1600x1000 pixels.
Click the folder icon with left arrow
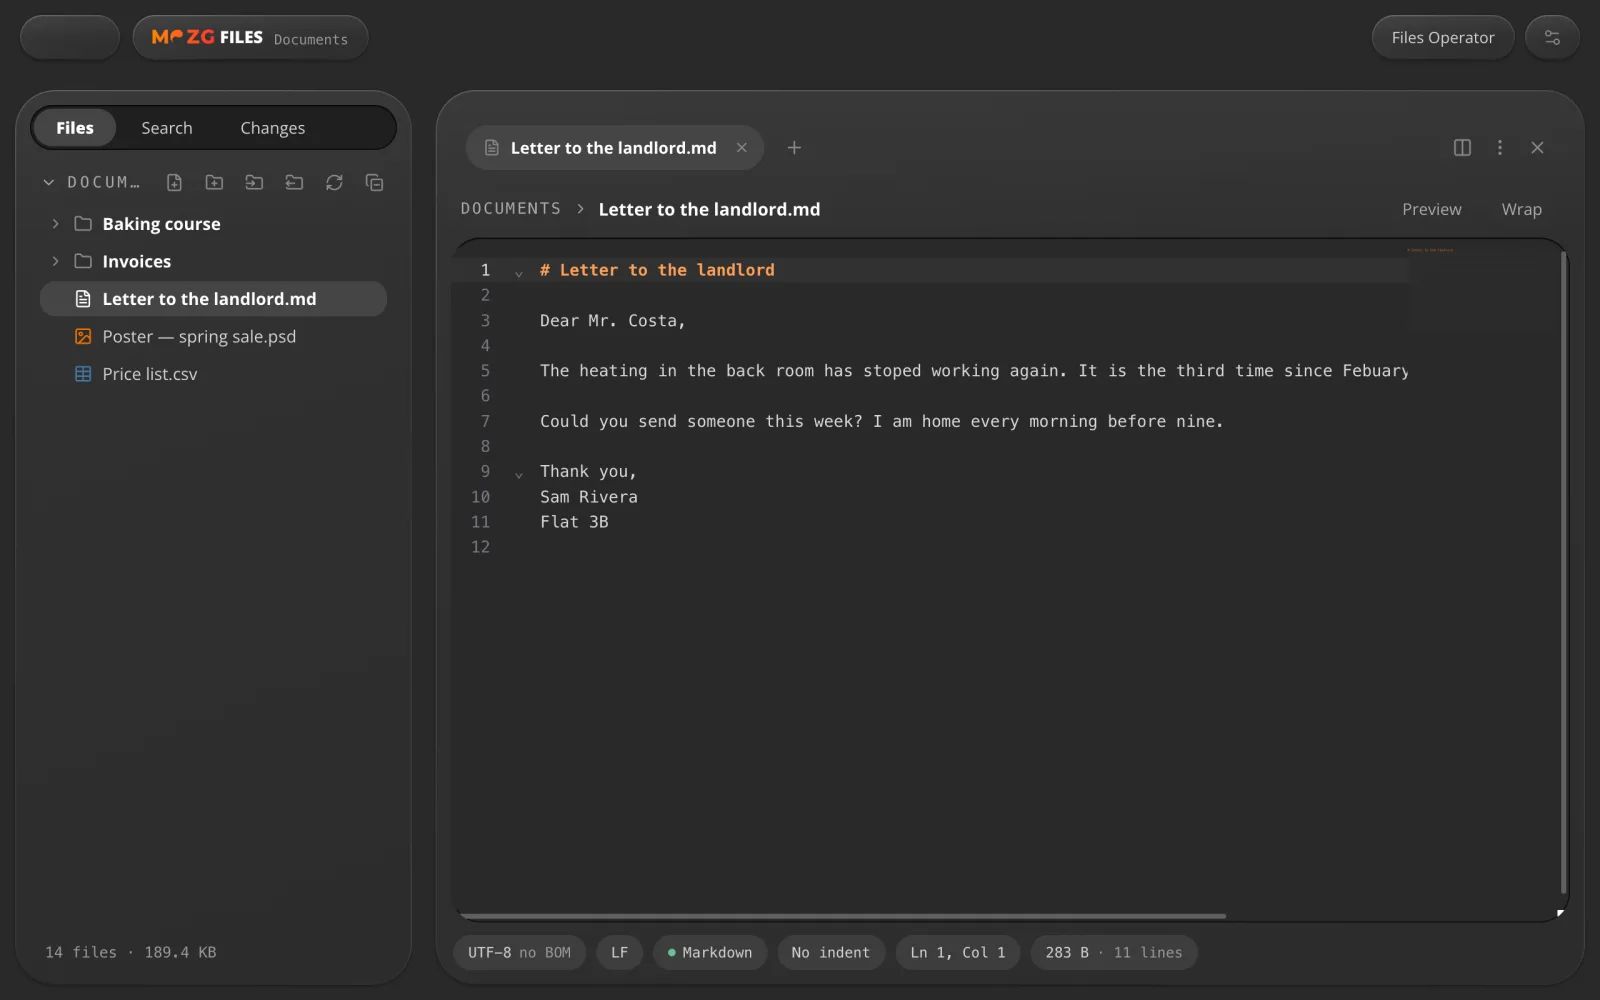[x=294, y=182]
